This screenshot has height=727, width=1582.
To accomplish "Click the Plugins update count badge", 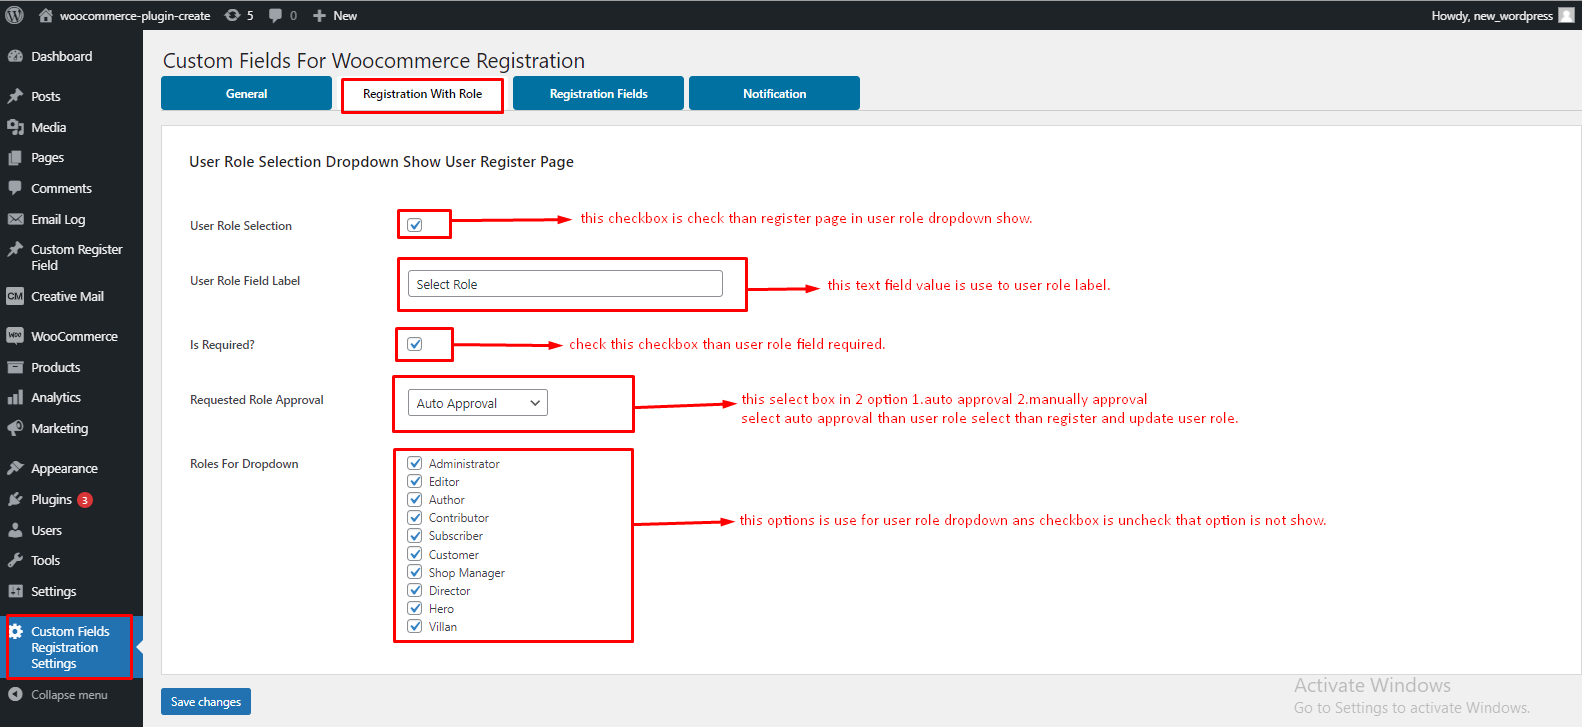I will click(x=85, y=500).
